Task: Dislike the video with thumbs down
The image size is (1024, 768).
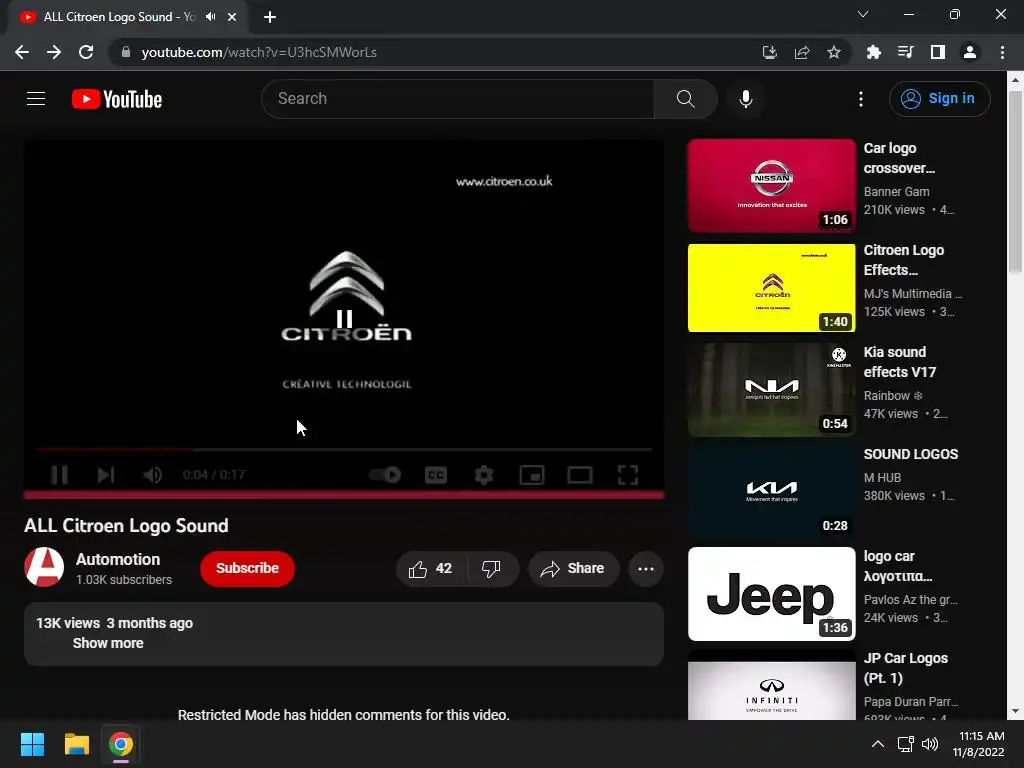Action: coord(492,569)
